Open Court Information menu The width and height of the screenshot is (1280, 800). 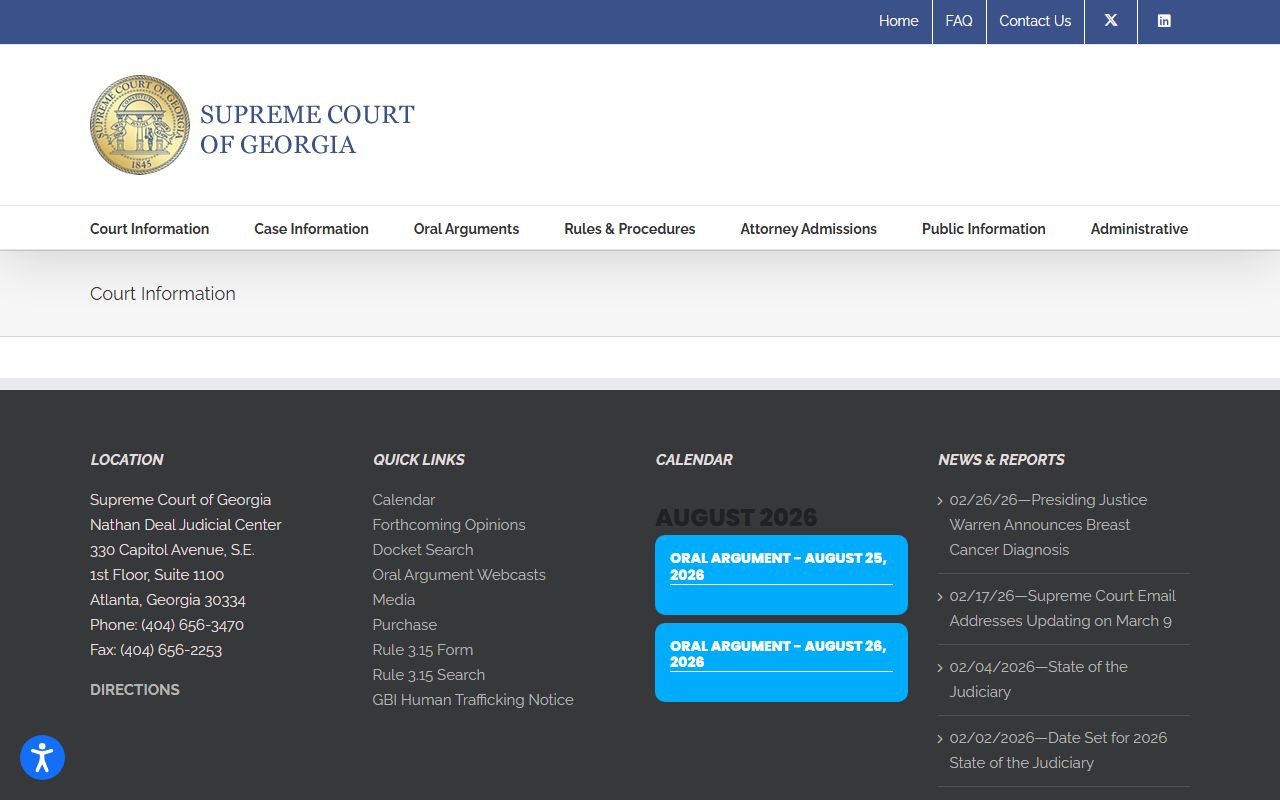pos(150,229)
